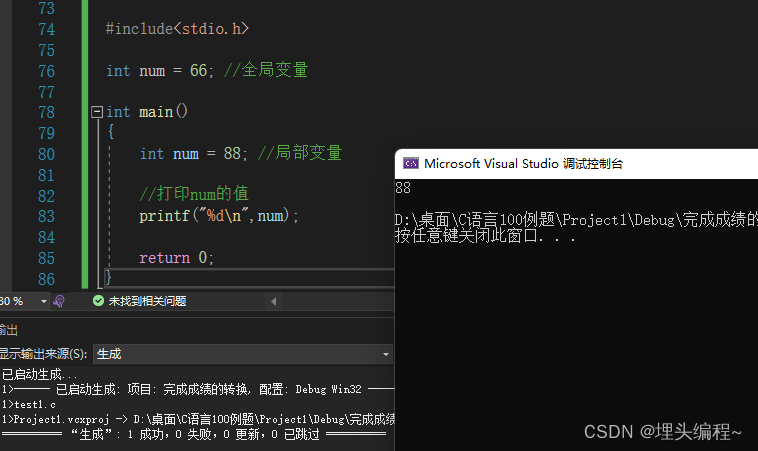Click the green no-issues check icon
The image size is (758, 451).
(x=98, y=301)
